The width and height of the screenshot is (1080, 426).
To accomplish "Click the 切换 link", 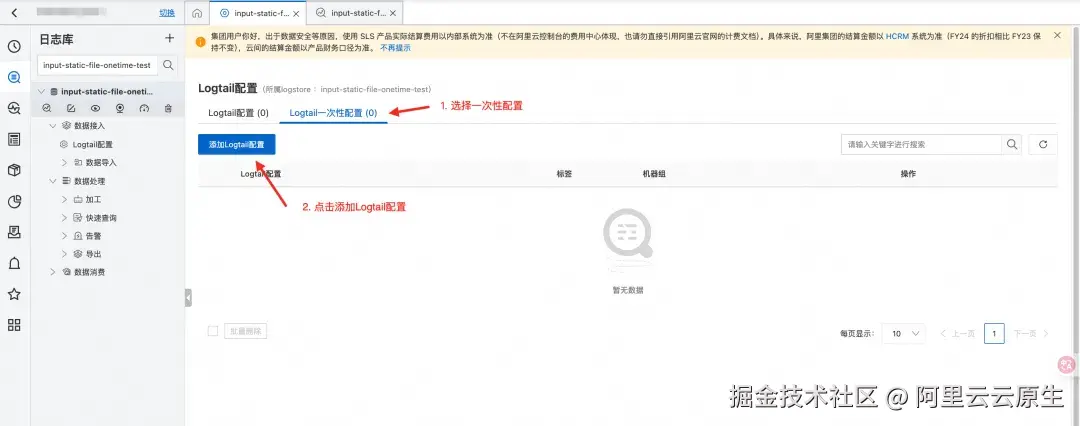I will (167, 12).
